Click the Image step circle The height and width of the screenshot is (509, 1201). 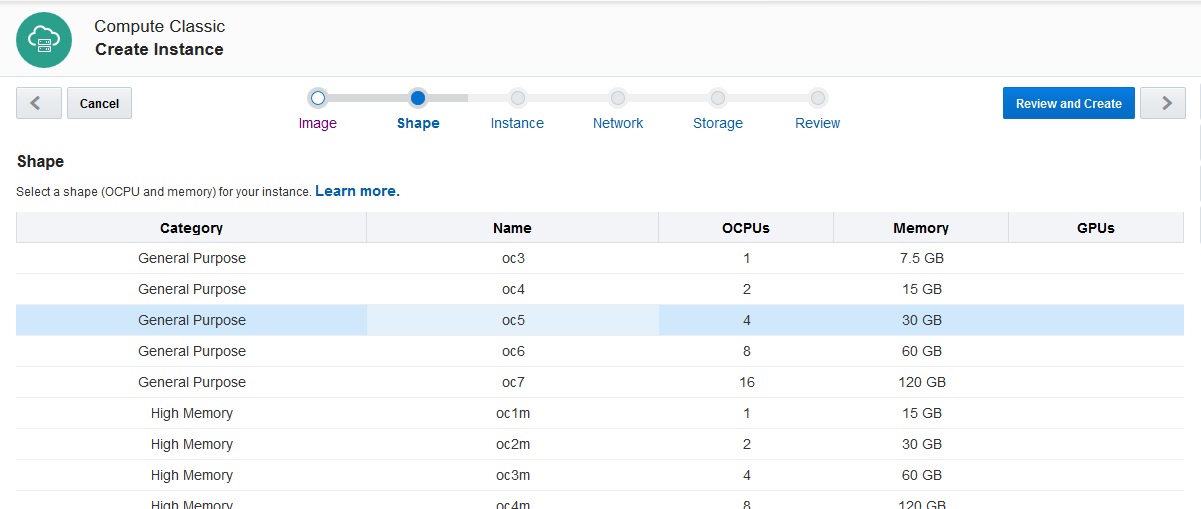(318, 98)
